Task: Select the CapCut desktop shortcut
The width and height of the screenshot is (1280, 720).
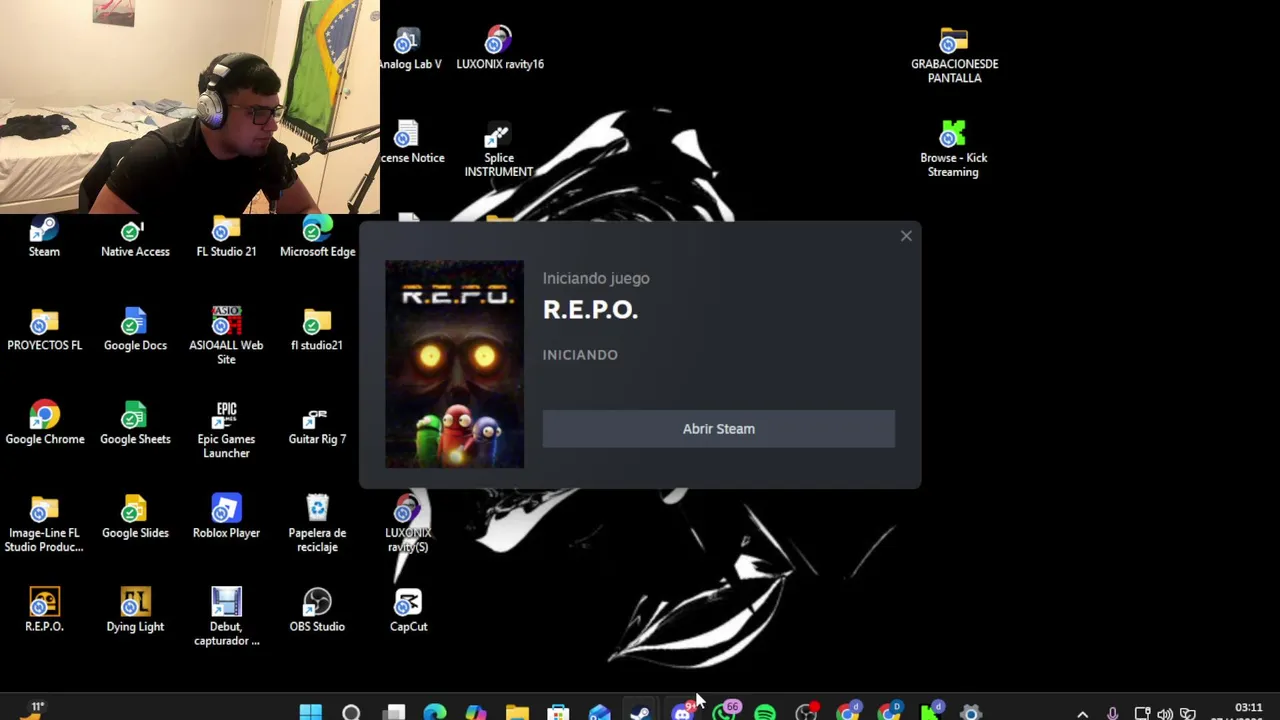Action: pyautogui.click(x=408, y=612)
